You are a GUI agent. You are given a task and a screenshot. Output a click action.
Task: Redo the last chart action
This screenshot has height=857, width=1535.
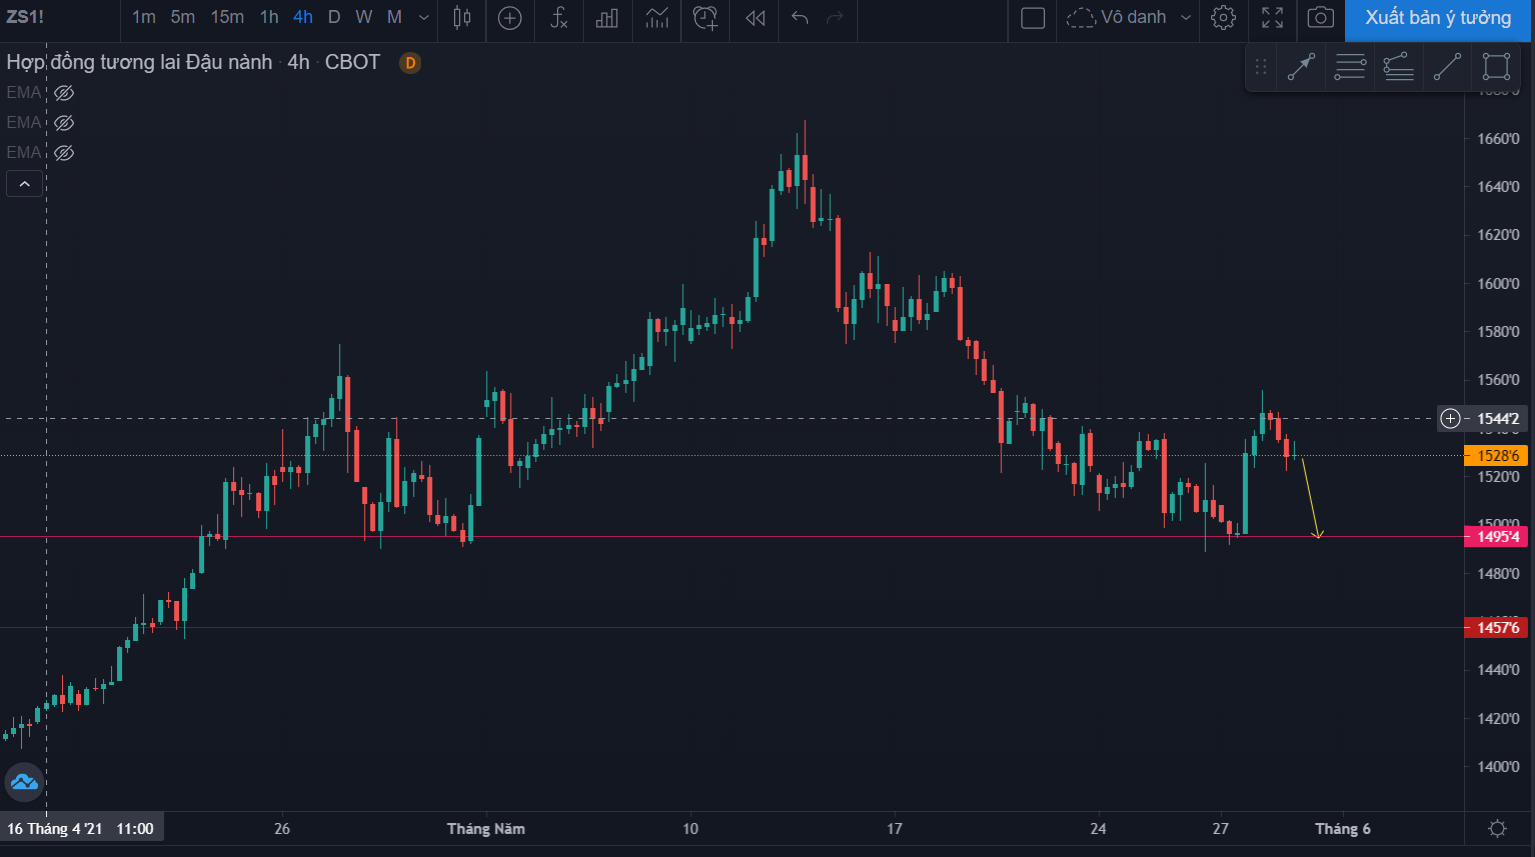[x=835, y=17]
